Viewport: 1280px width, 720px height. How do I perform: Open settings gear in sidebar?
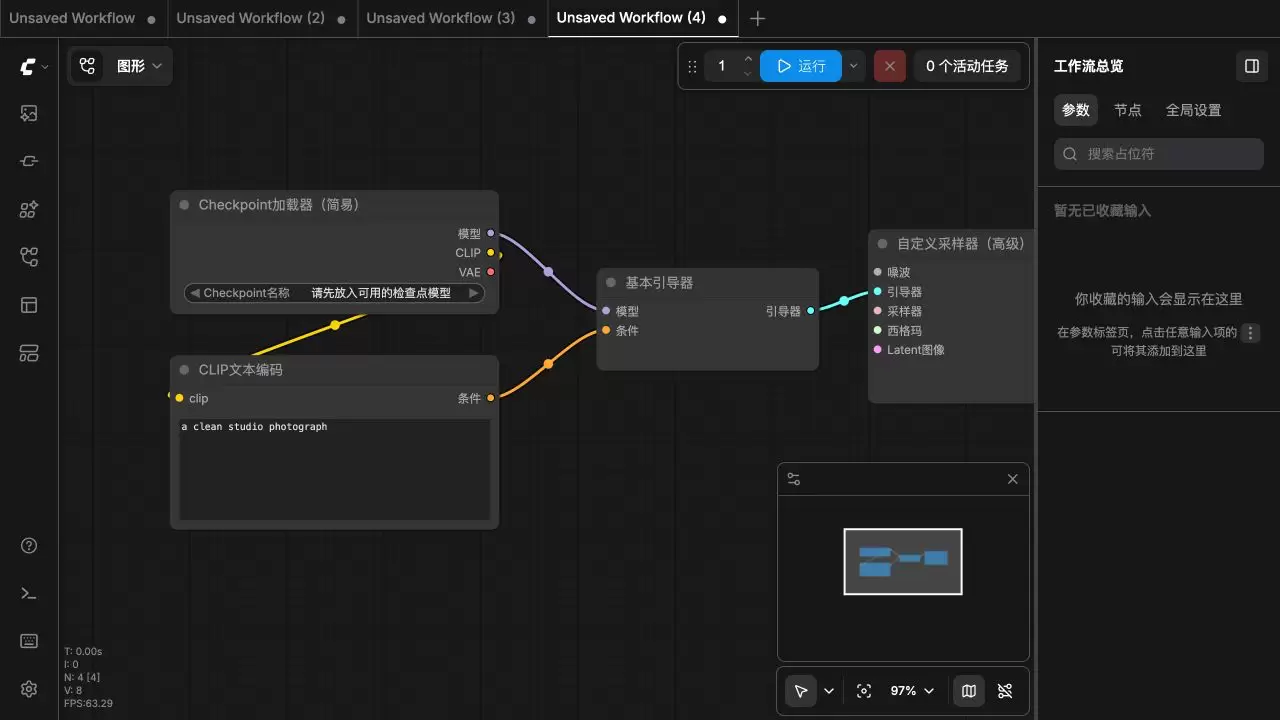pyautogui.click(x=29, y=689)
